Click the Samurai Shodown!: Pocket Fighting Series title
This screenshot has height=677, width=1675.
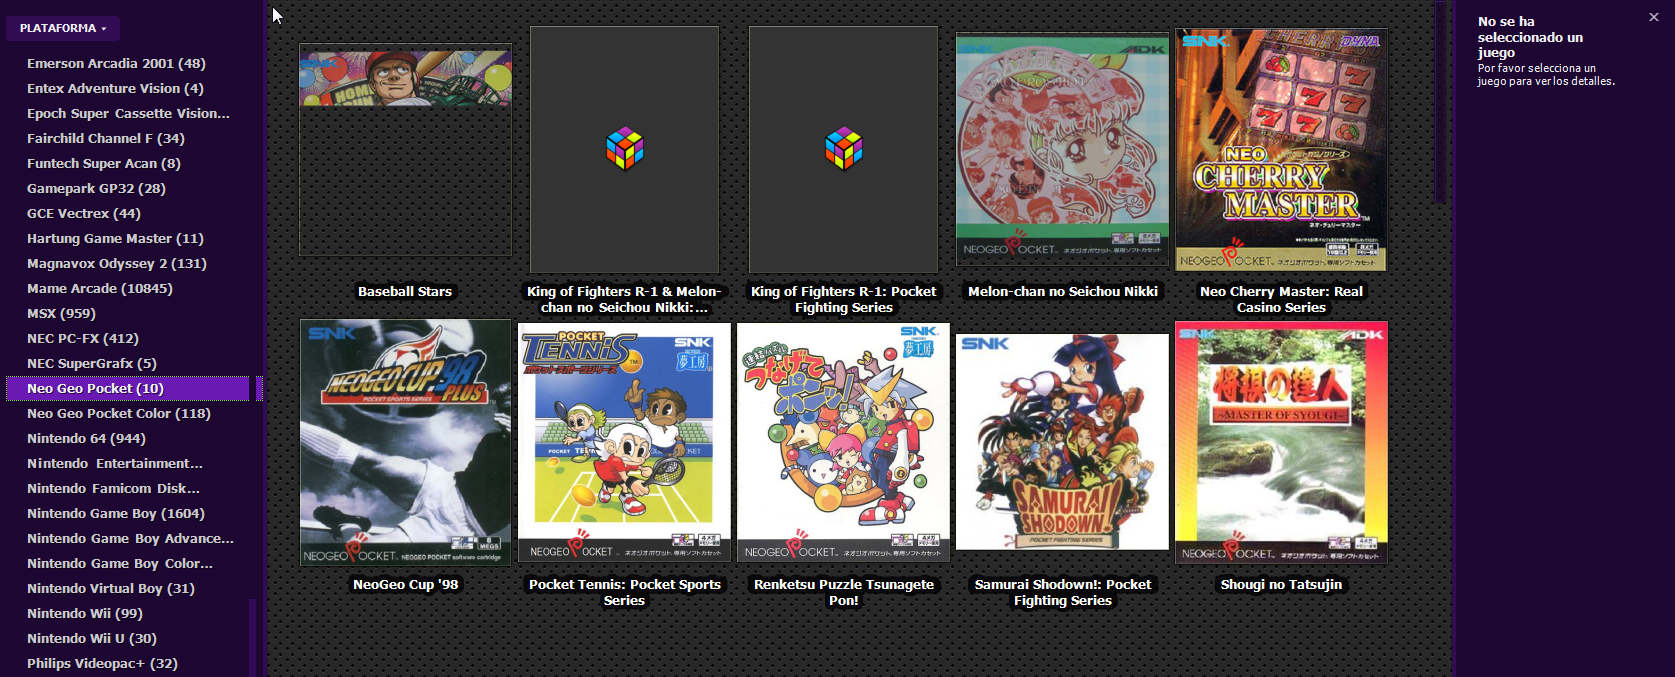tap(1062, 592)
